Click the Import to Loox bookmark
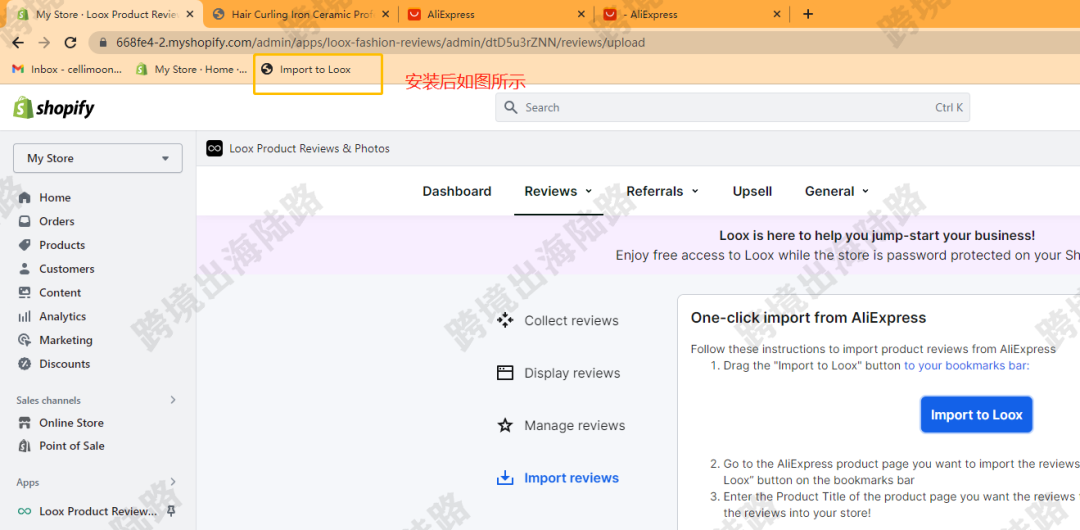The image size is (1080, 530). 307,69
